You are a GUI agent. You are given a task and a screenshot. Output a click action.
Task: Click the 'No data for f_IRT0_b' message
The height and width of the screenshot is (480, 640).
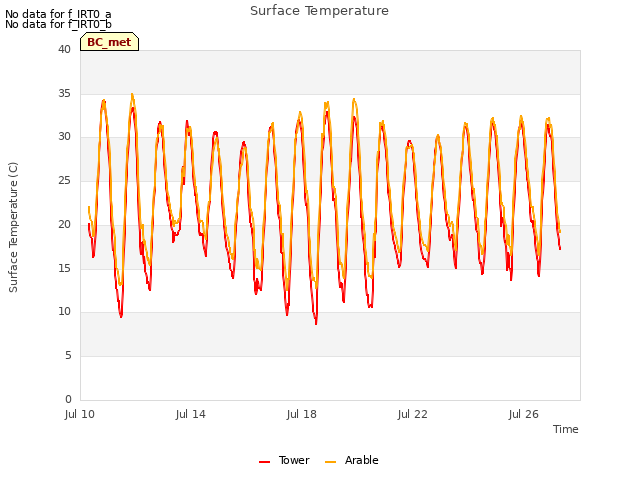pyautogui.click(x=58, y=24)
